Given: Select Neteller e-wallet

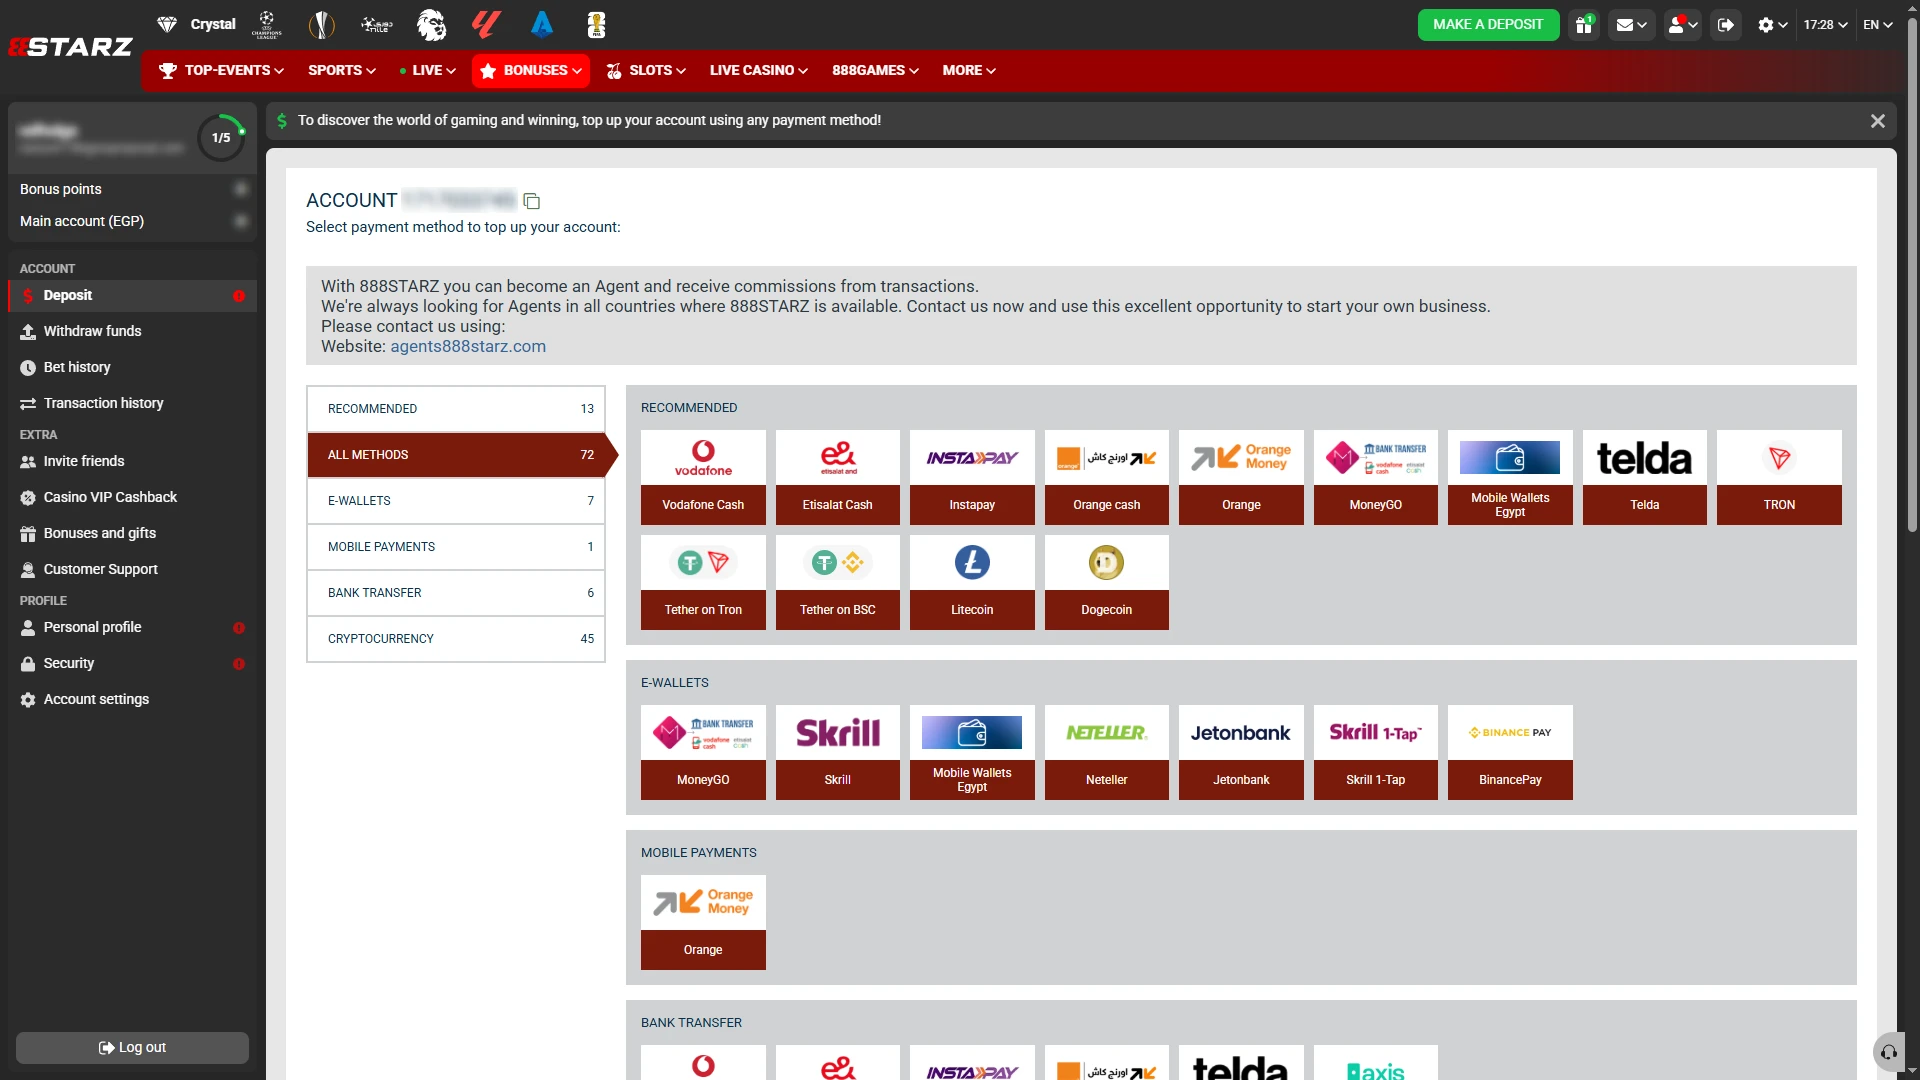Looking at the screenshot, I should coord(1107,753).
